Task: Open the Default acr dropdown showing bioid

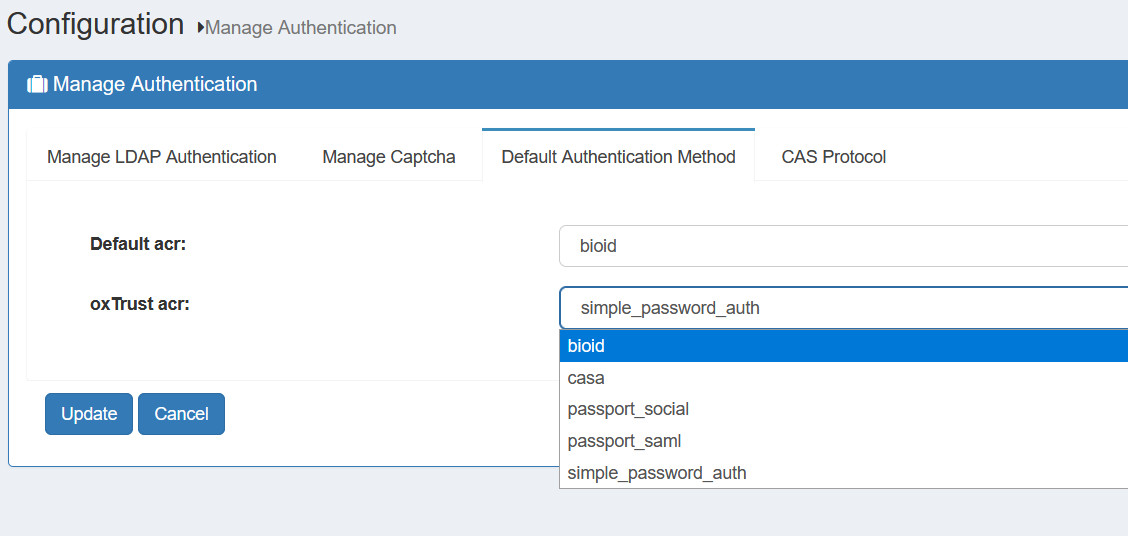Action: (843, 246)
